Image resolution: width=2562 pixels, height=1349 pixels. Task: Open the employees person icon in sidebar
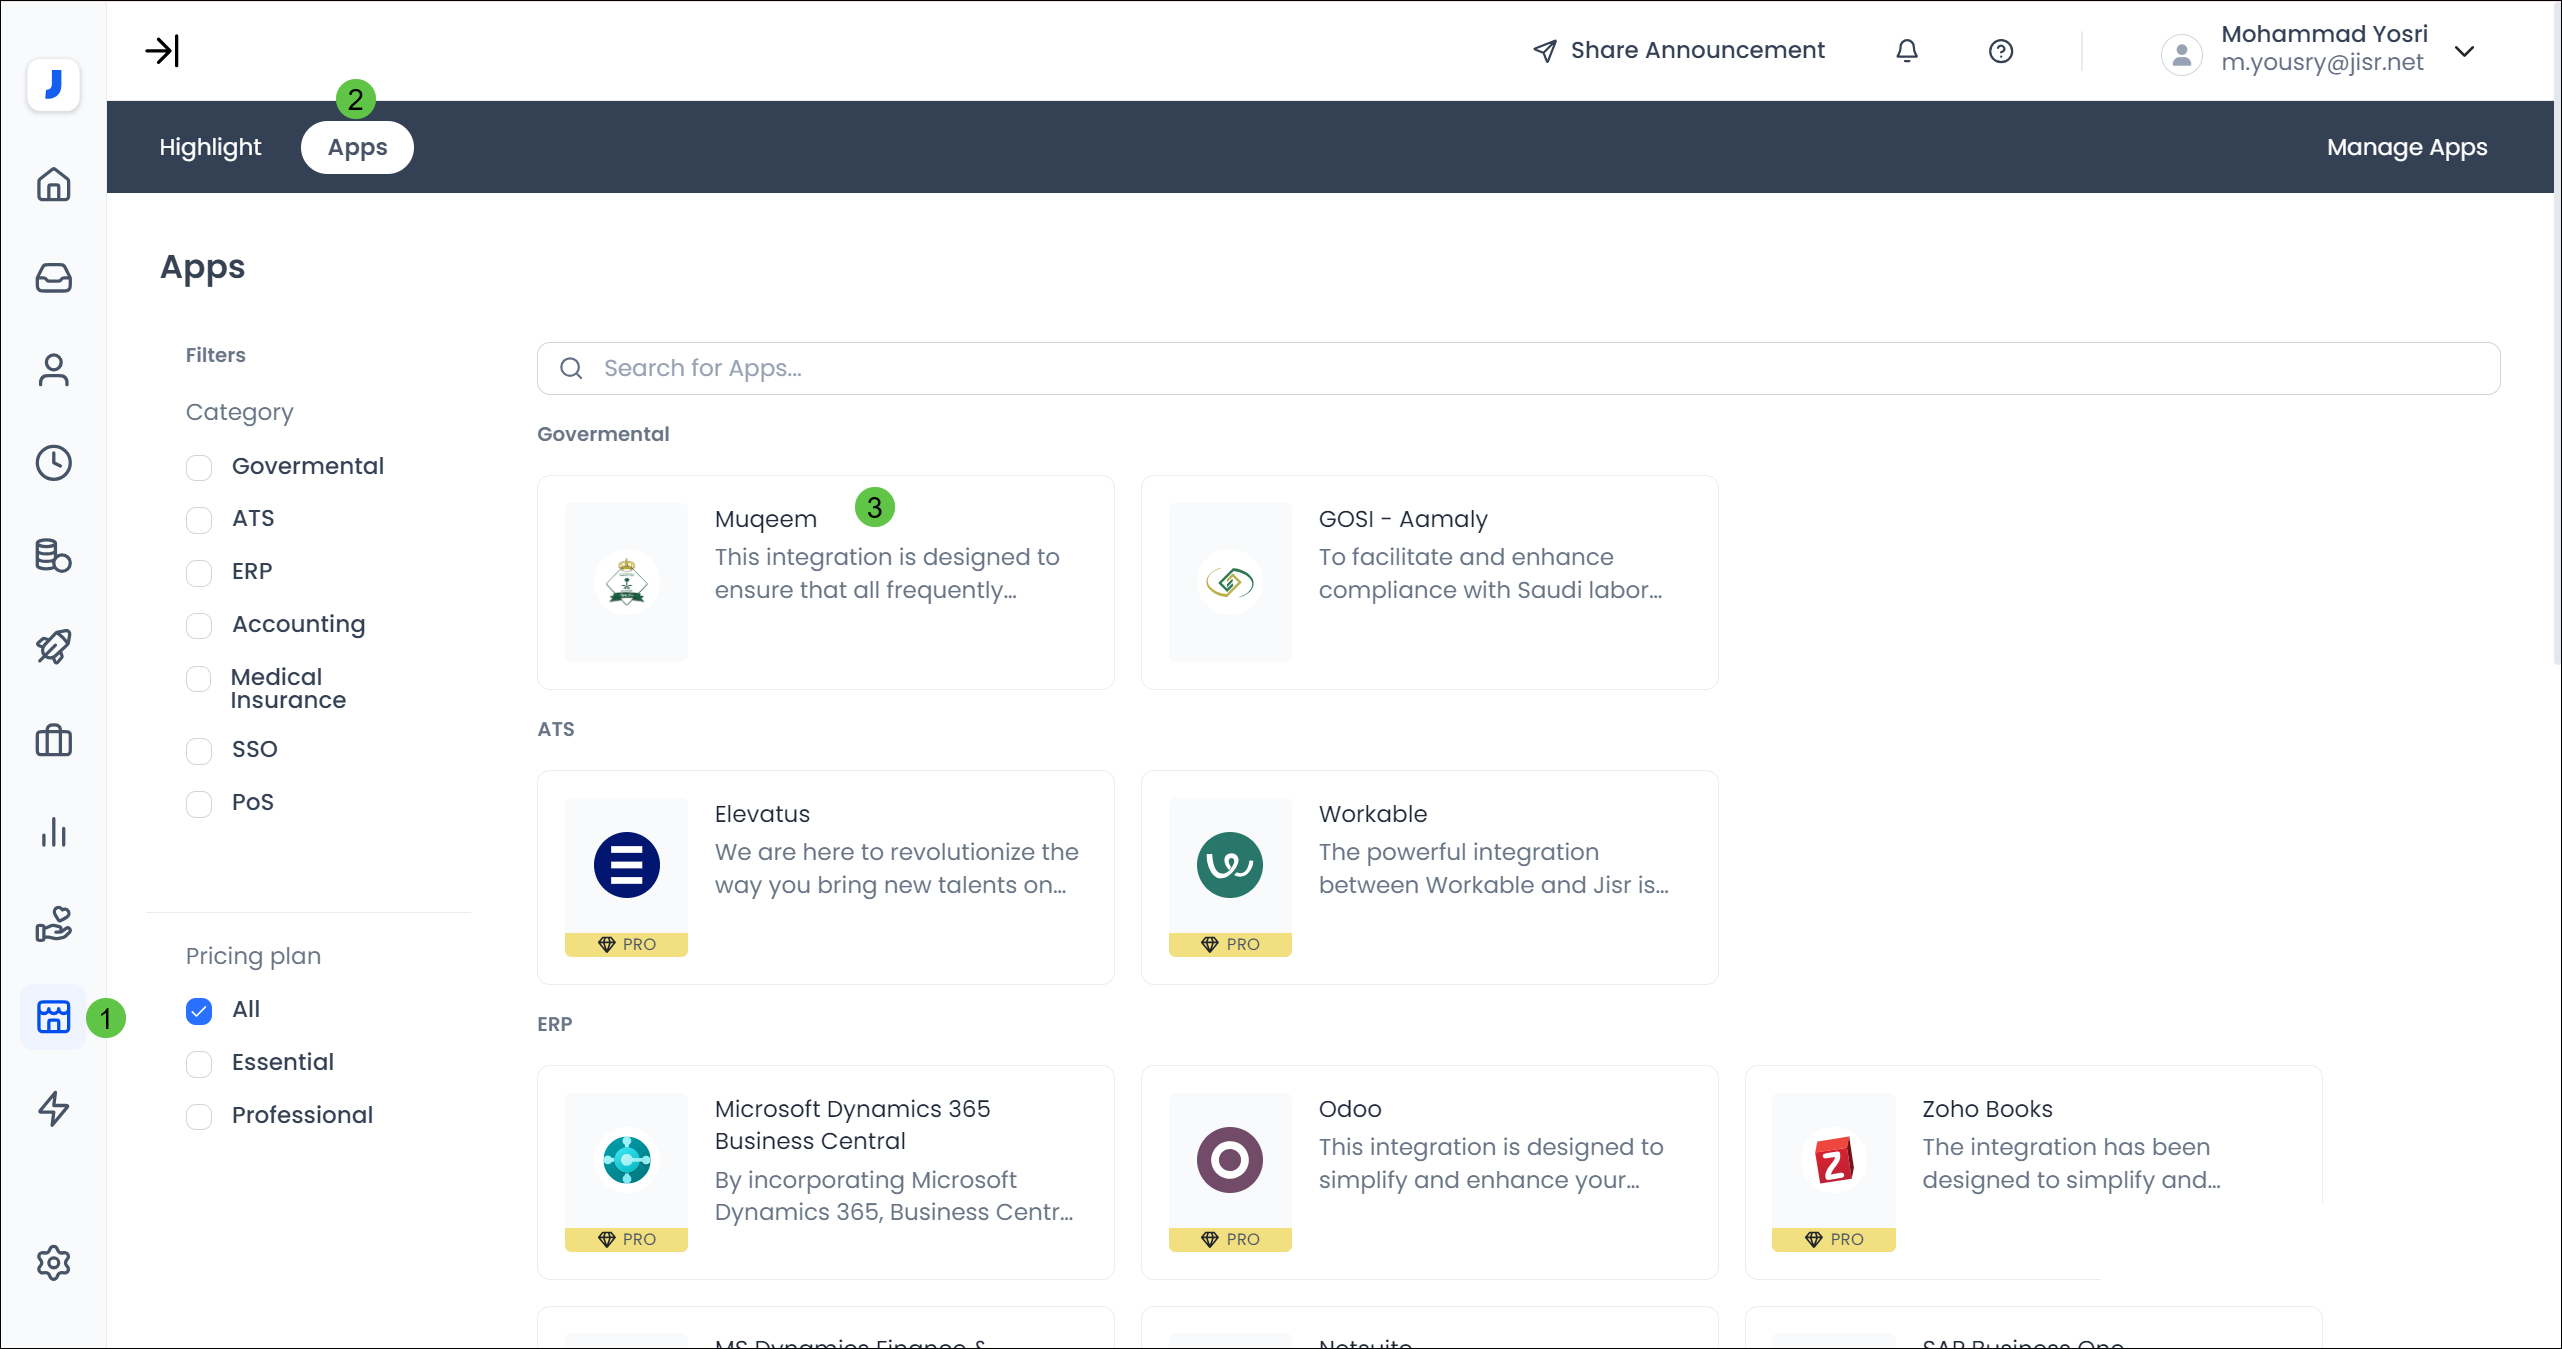[53, 370]
